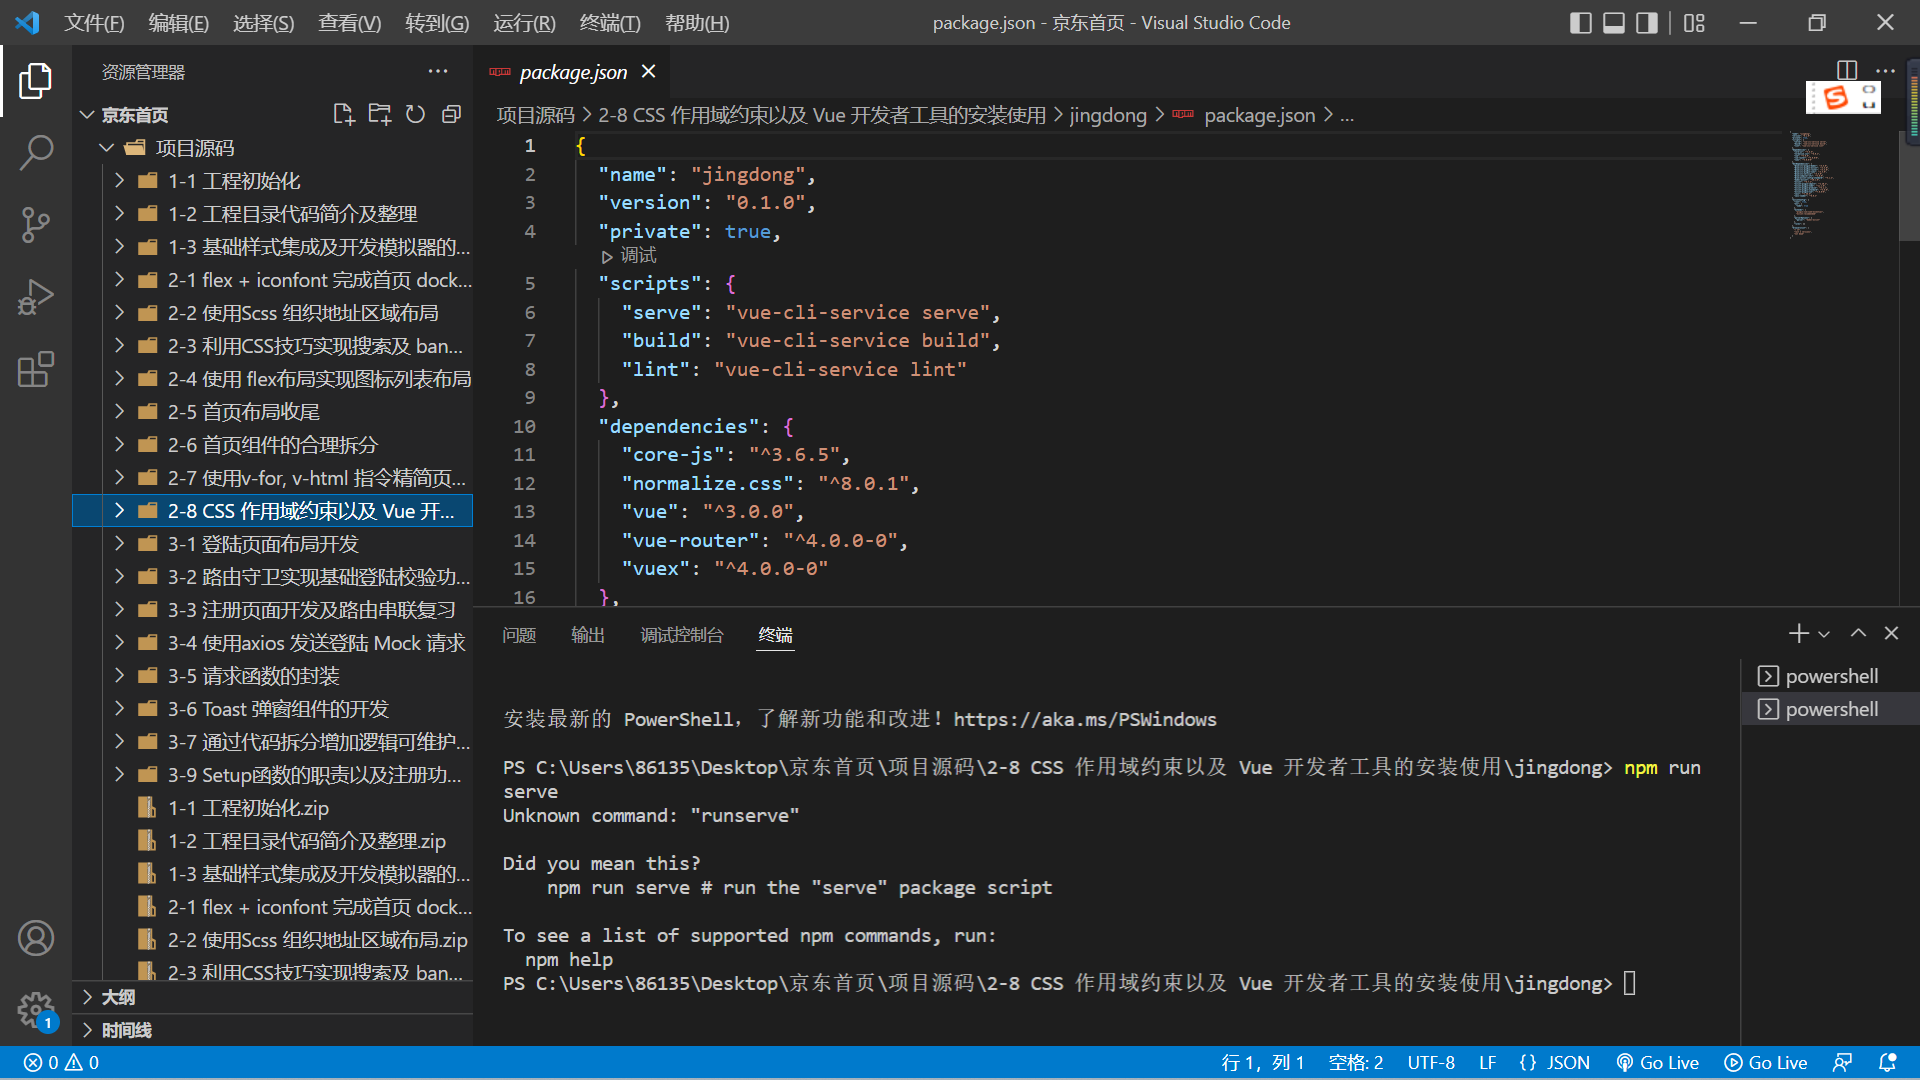1920x1080 pixels.
Task: Change the UTF-8 file encoding
Action: [1431, 1063]
